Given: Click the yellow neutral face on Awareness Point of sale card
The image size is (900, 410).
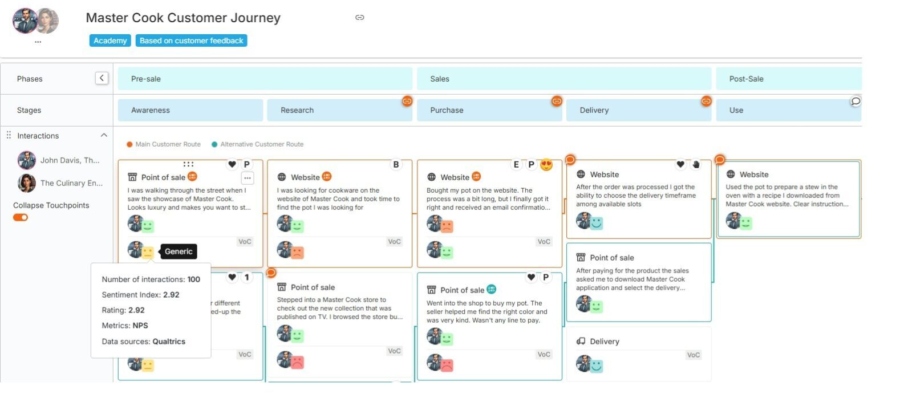Looking at the screenshot, I should (x=148, y=252).
